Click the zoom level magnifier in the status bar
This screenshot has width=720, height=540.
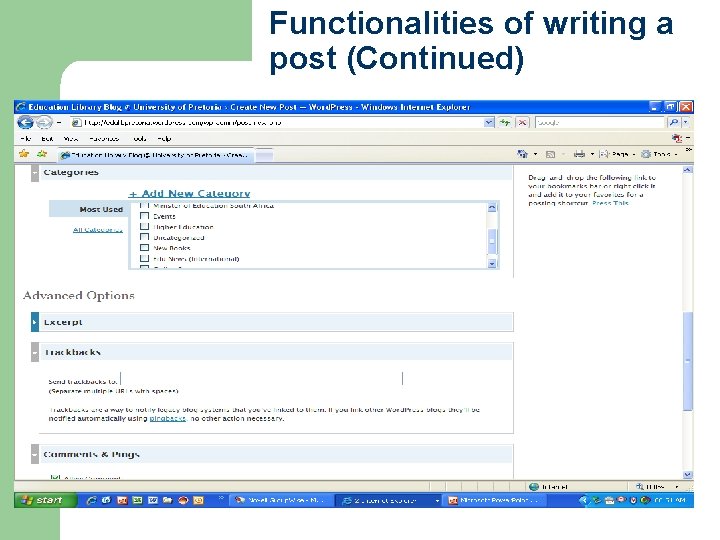pos(640,487)
